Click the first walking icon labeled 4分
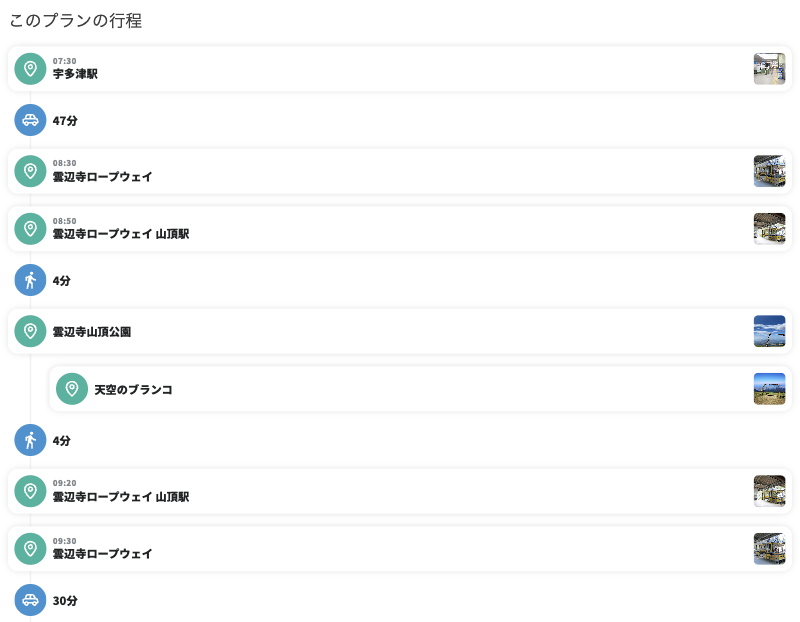Image resolution: width=800 pixels, height=622 pixels. pyautogui.click(x=30, y=280)
